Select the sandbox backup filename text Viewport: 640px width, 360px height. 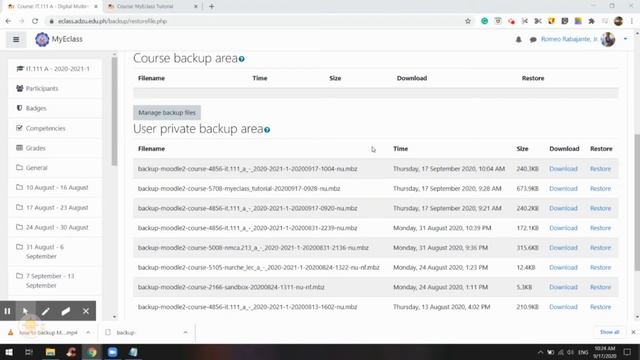tap(231, 287)
